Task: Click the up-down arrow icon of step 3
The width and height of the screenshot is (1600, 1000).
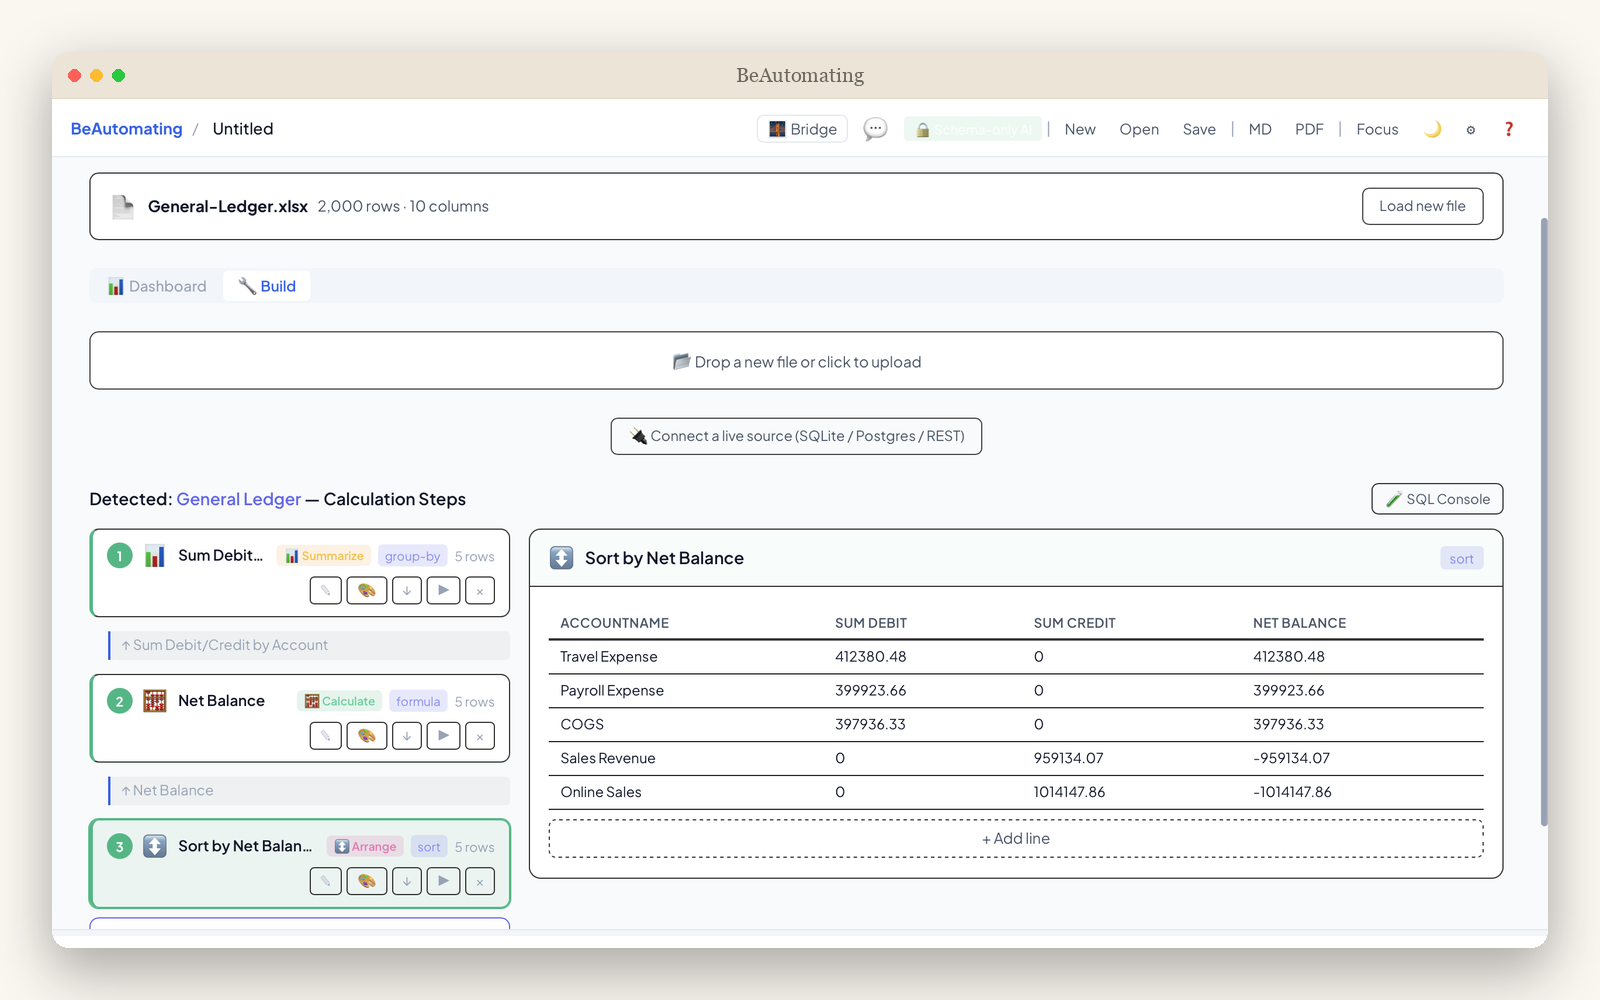Action: [x=155, y=846]
